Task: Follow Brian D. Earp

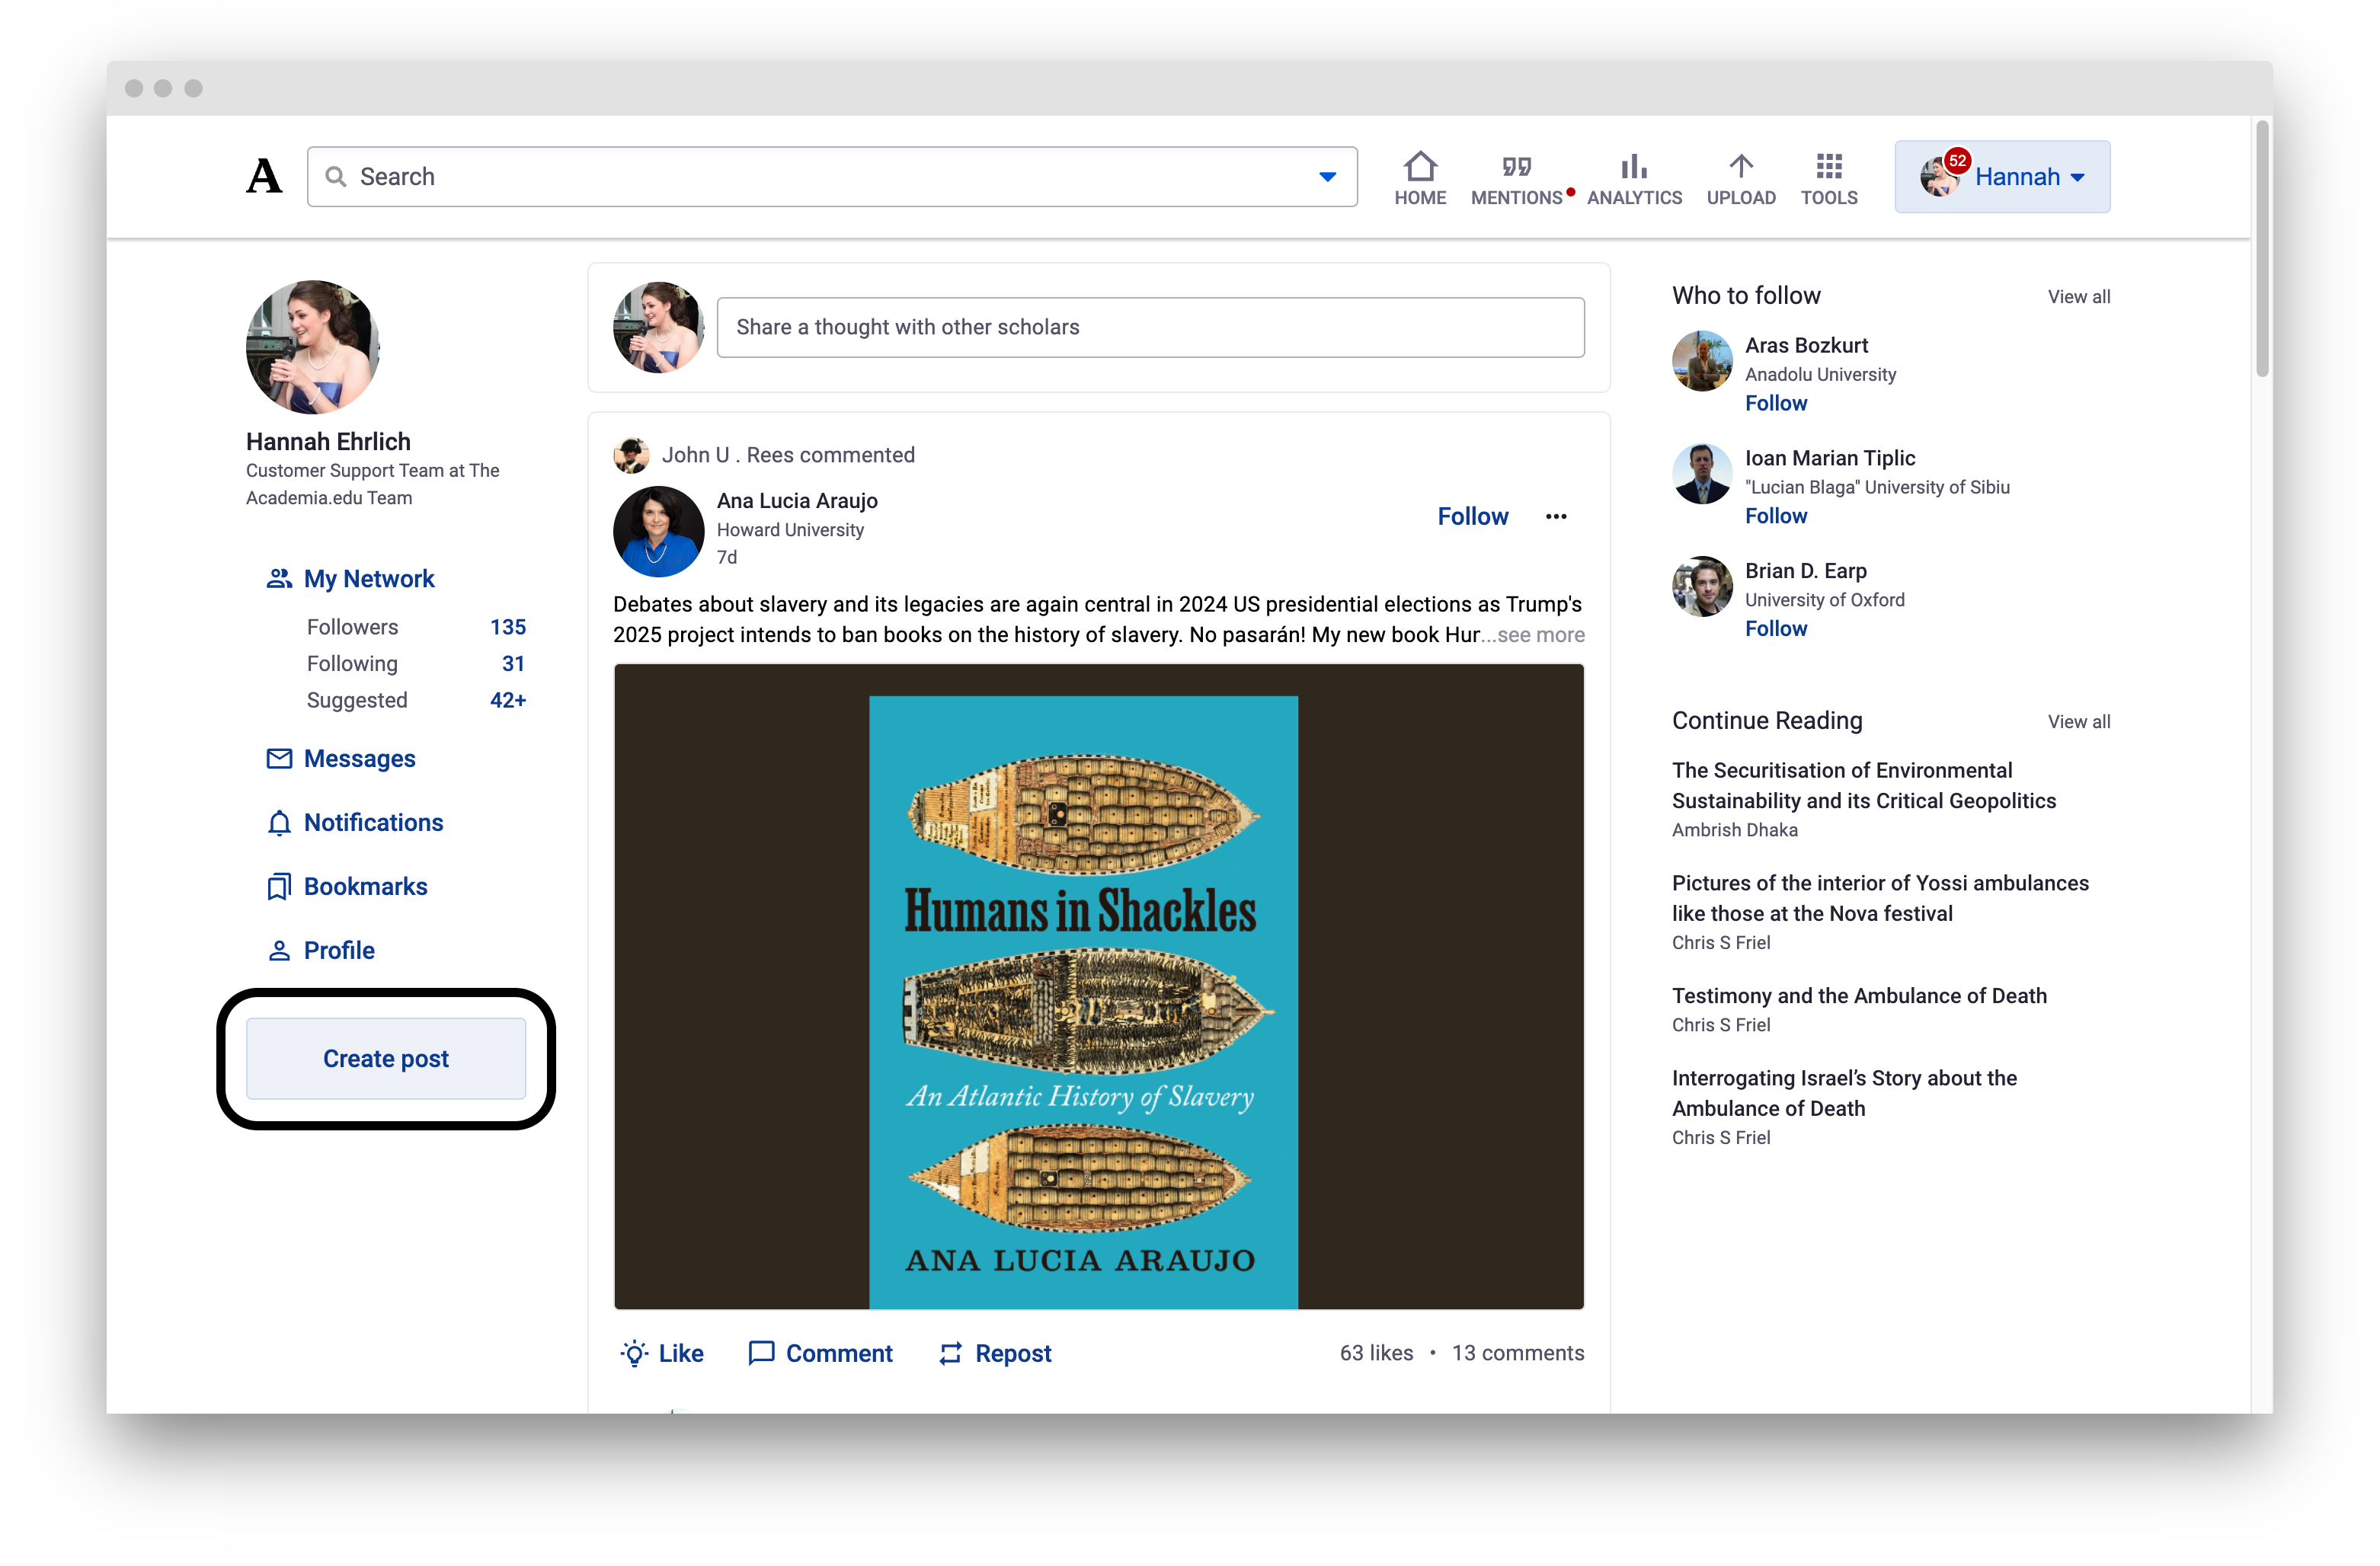Action: click(1776, 628)
